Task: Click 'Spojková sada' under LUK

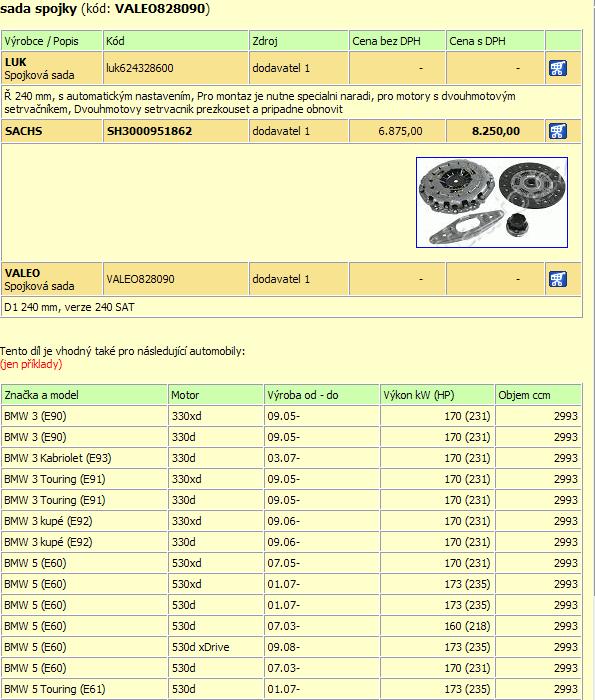Action: (39, 75)
